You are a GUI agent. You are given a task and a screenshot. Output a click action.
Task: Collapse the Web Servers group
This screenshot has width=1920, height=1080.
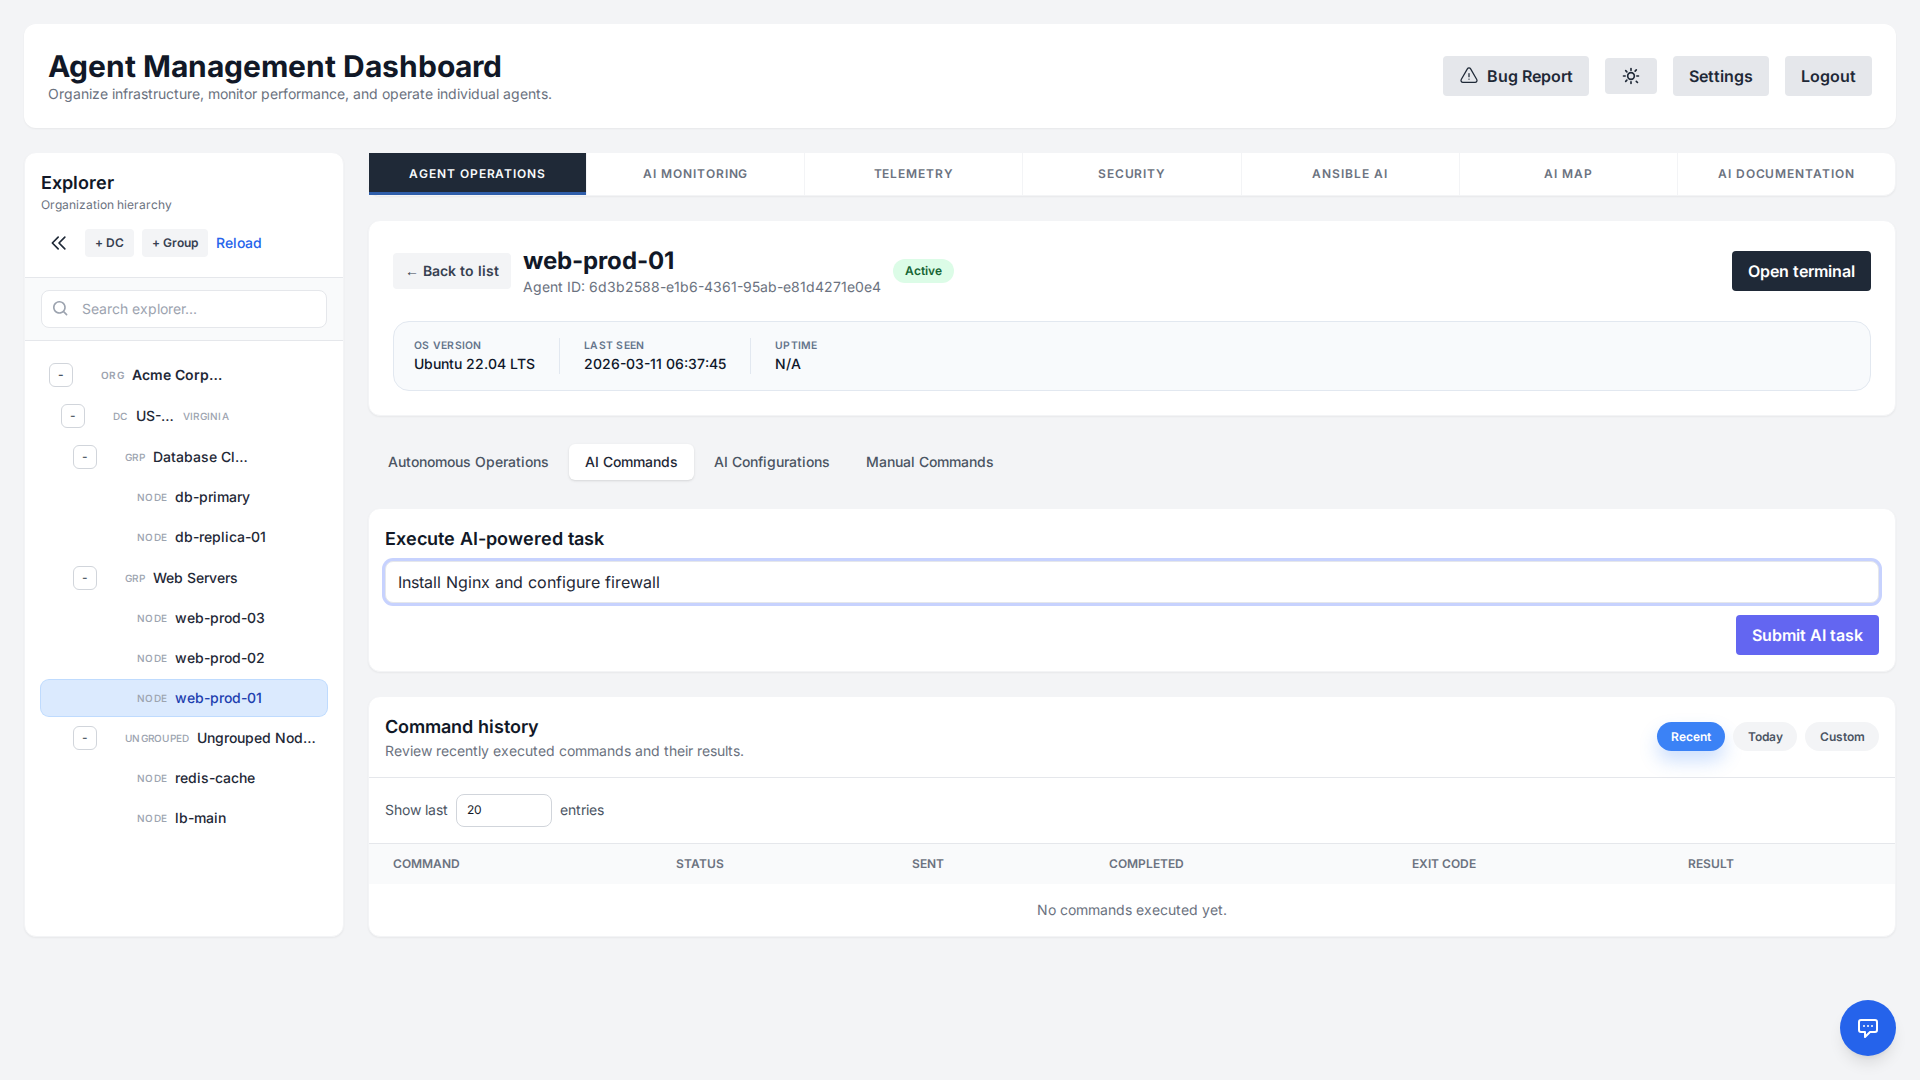(x=85, y=578)
